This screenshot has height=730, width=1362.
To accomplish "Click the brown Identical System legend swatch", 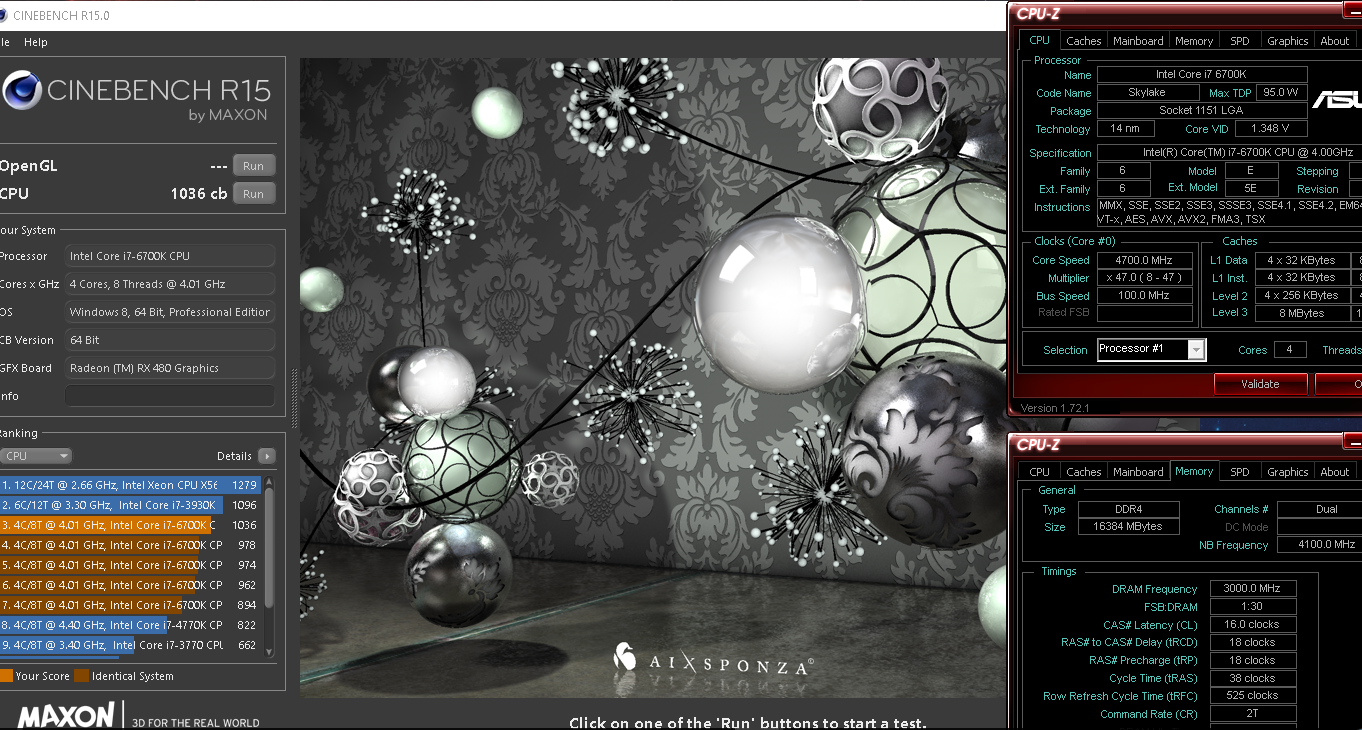I will pos(82,676).
